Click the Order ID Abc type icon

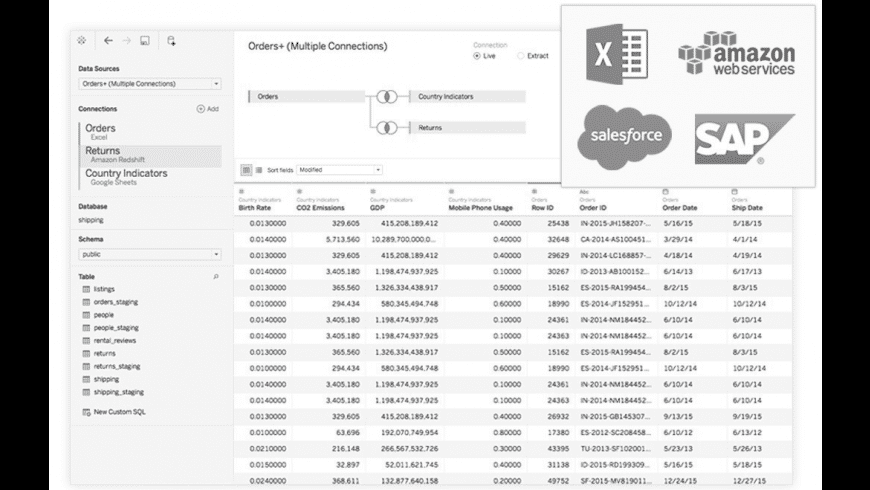pyautogui.click(x=584, y=192)
